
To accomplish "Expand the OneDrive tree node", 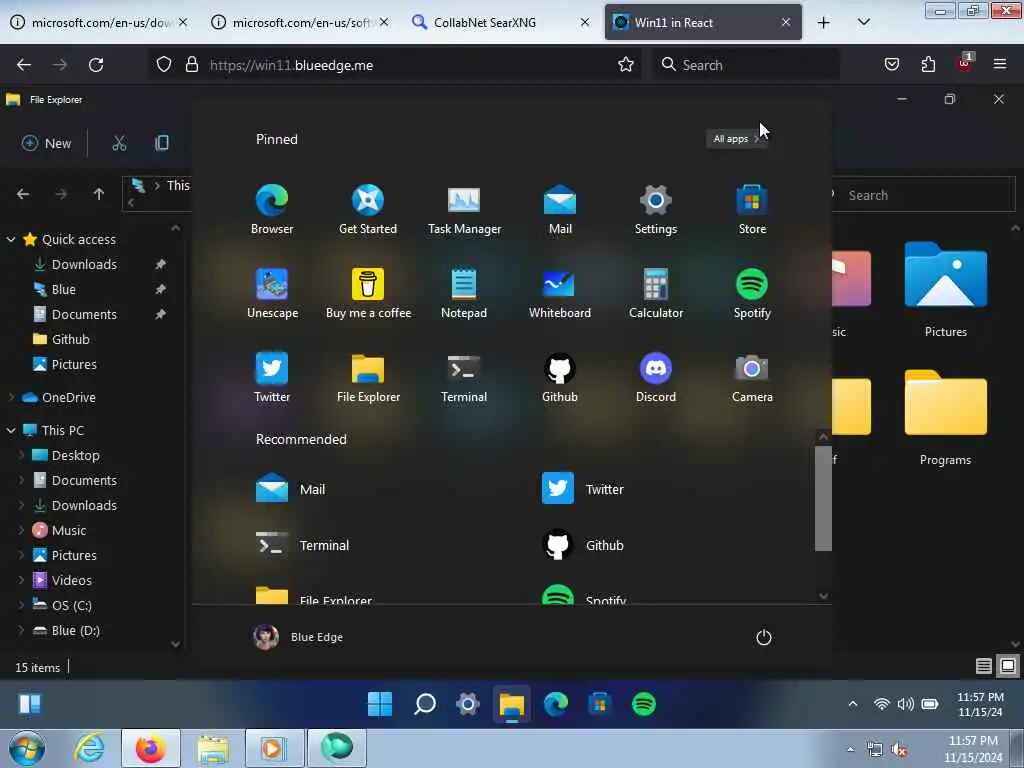I will pyautogui.click(x=11, y=397).
